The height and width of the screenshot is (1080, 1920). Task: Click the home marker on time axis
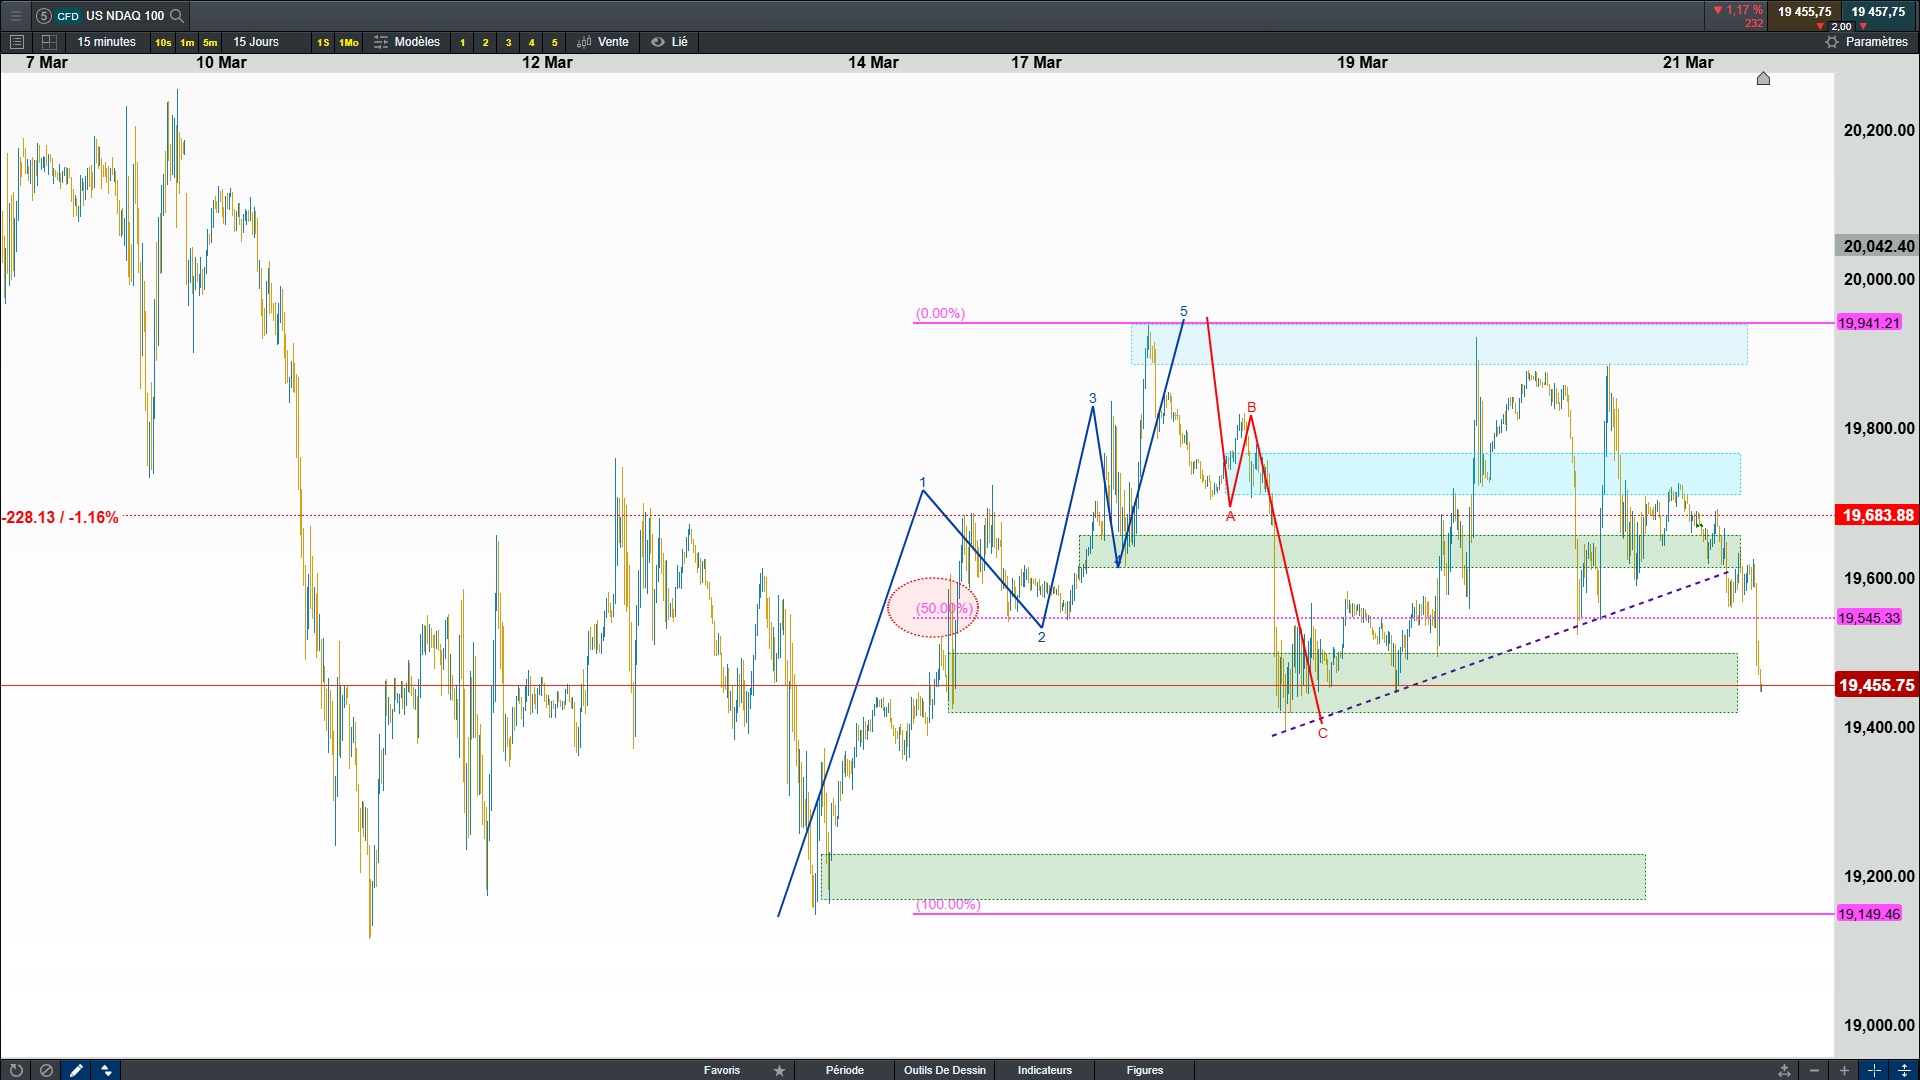click(1763, 78)
